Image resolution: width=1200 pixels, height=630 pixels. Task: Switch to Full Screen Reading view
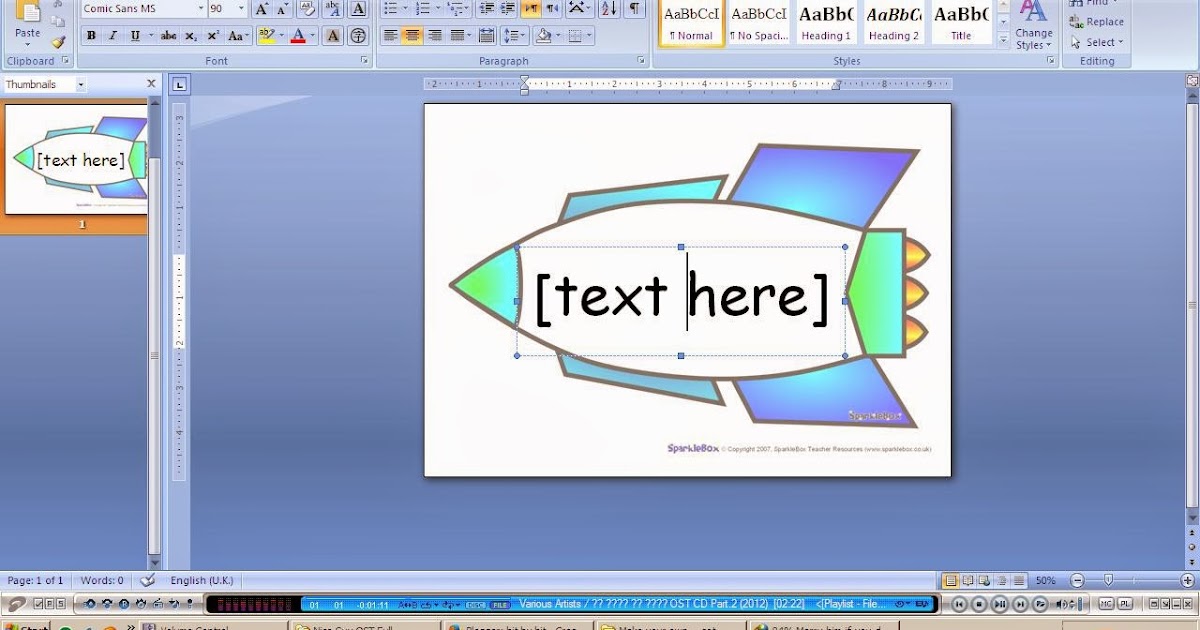[968, 580]
